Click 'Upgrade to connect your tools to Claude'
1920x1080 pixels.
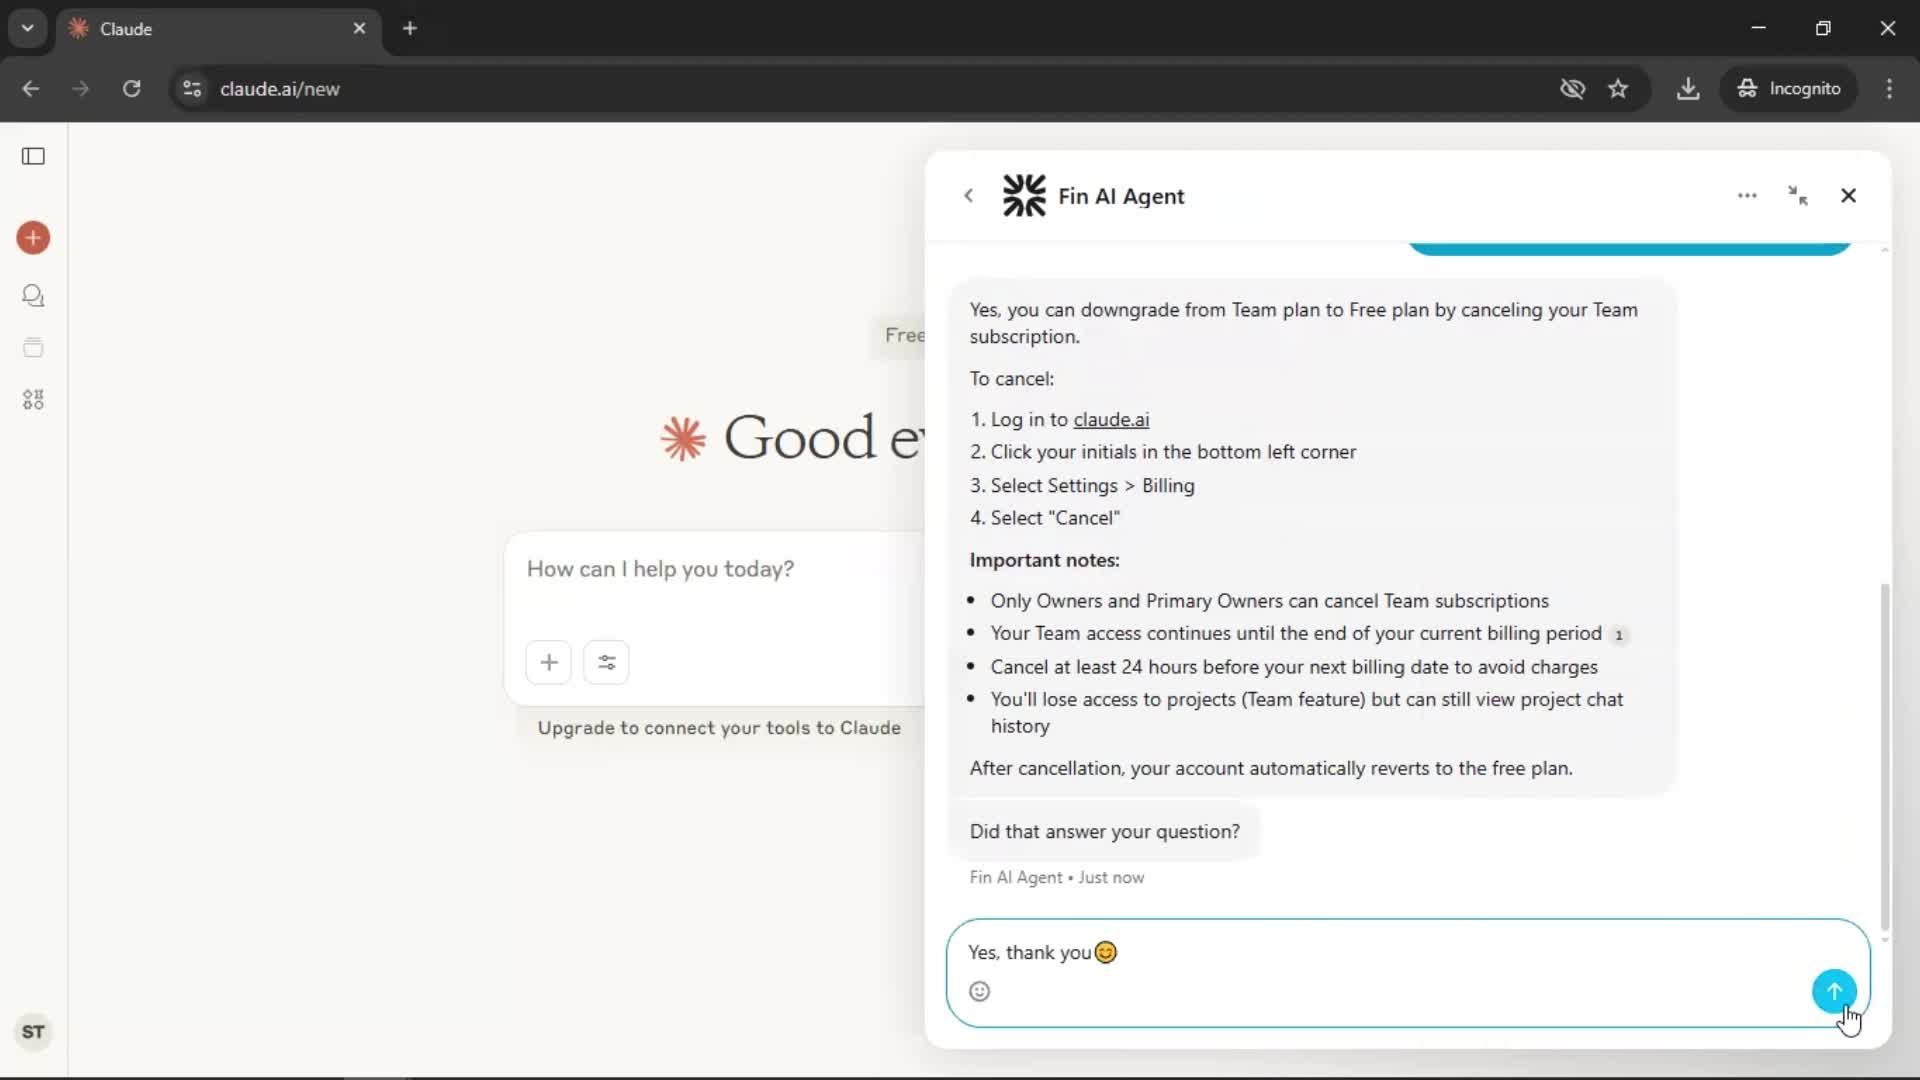click(x=719, y=728)
